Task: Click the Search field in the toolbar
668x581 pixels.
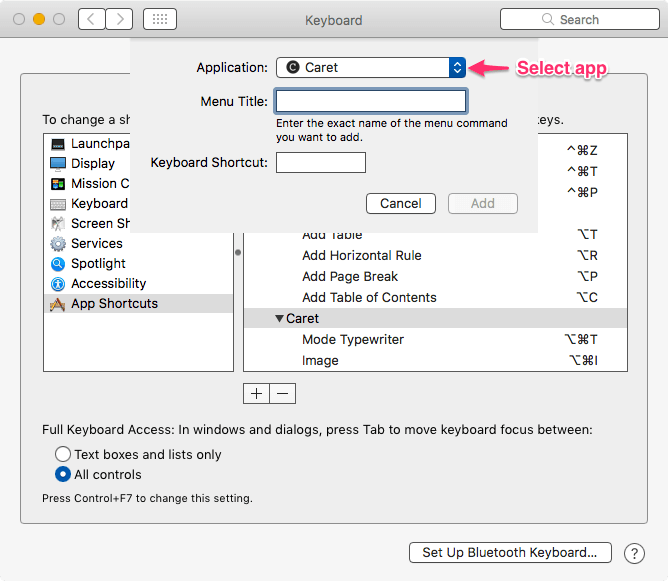Action: [x=580, y=19]
